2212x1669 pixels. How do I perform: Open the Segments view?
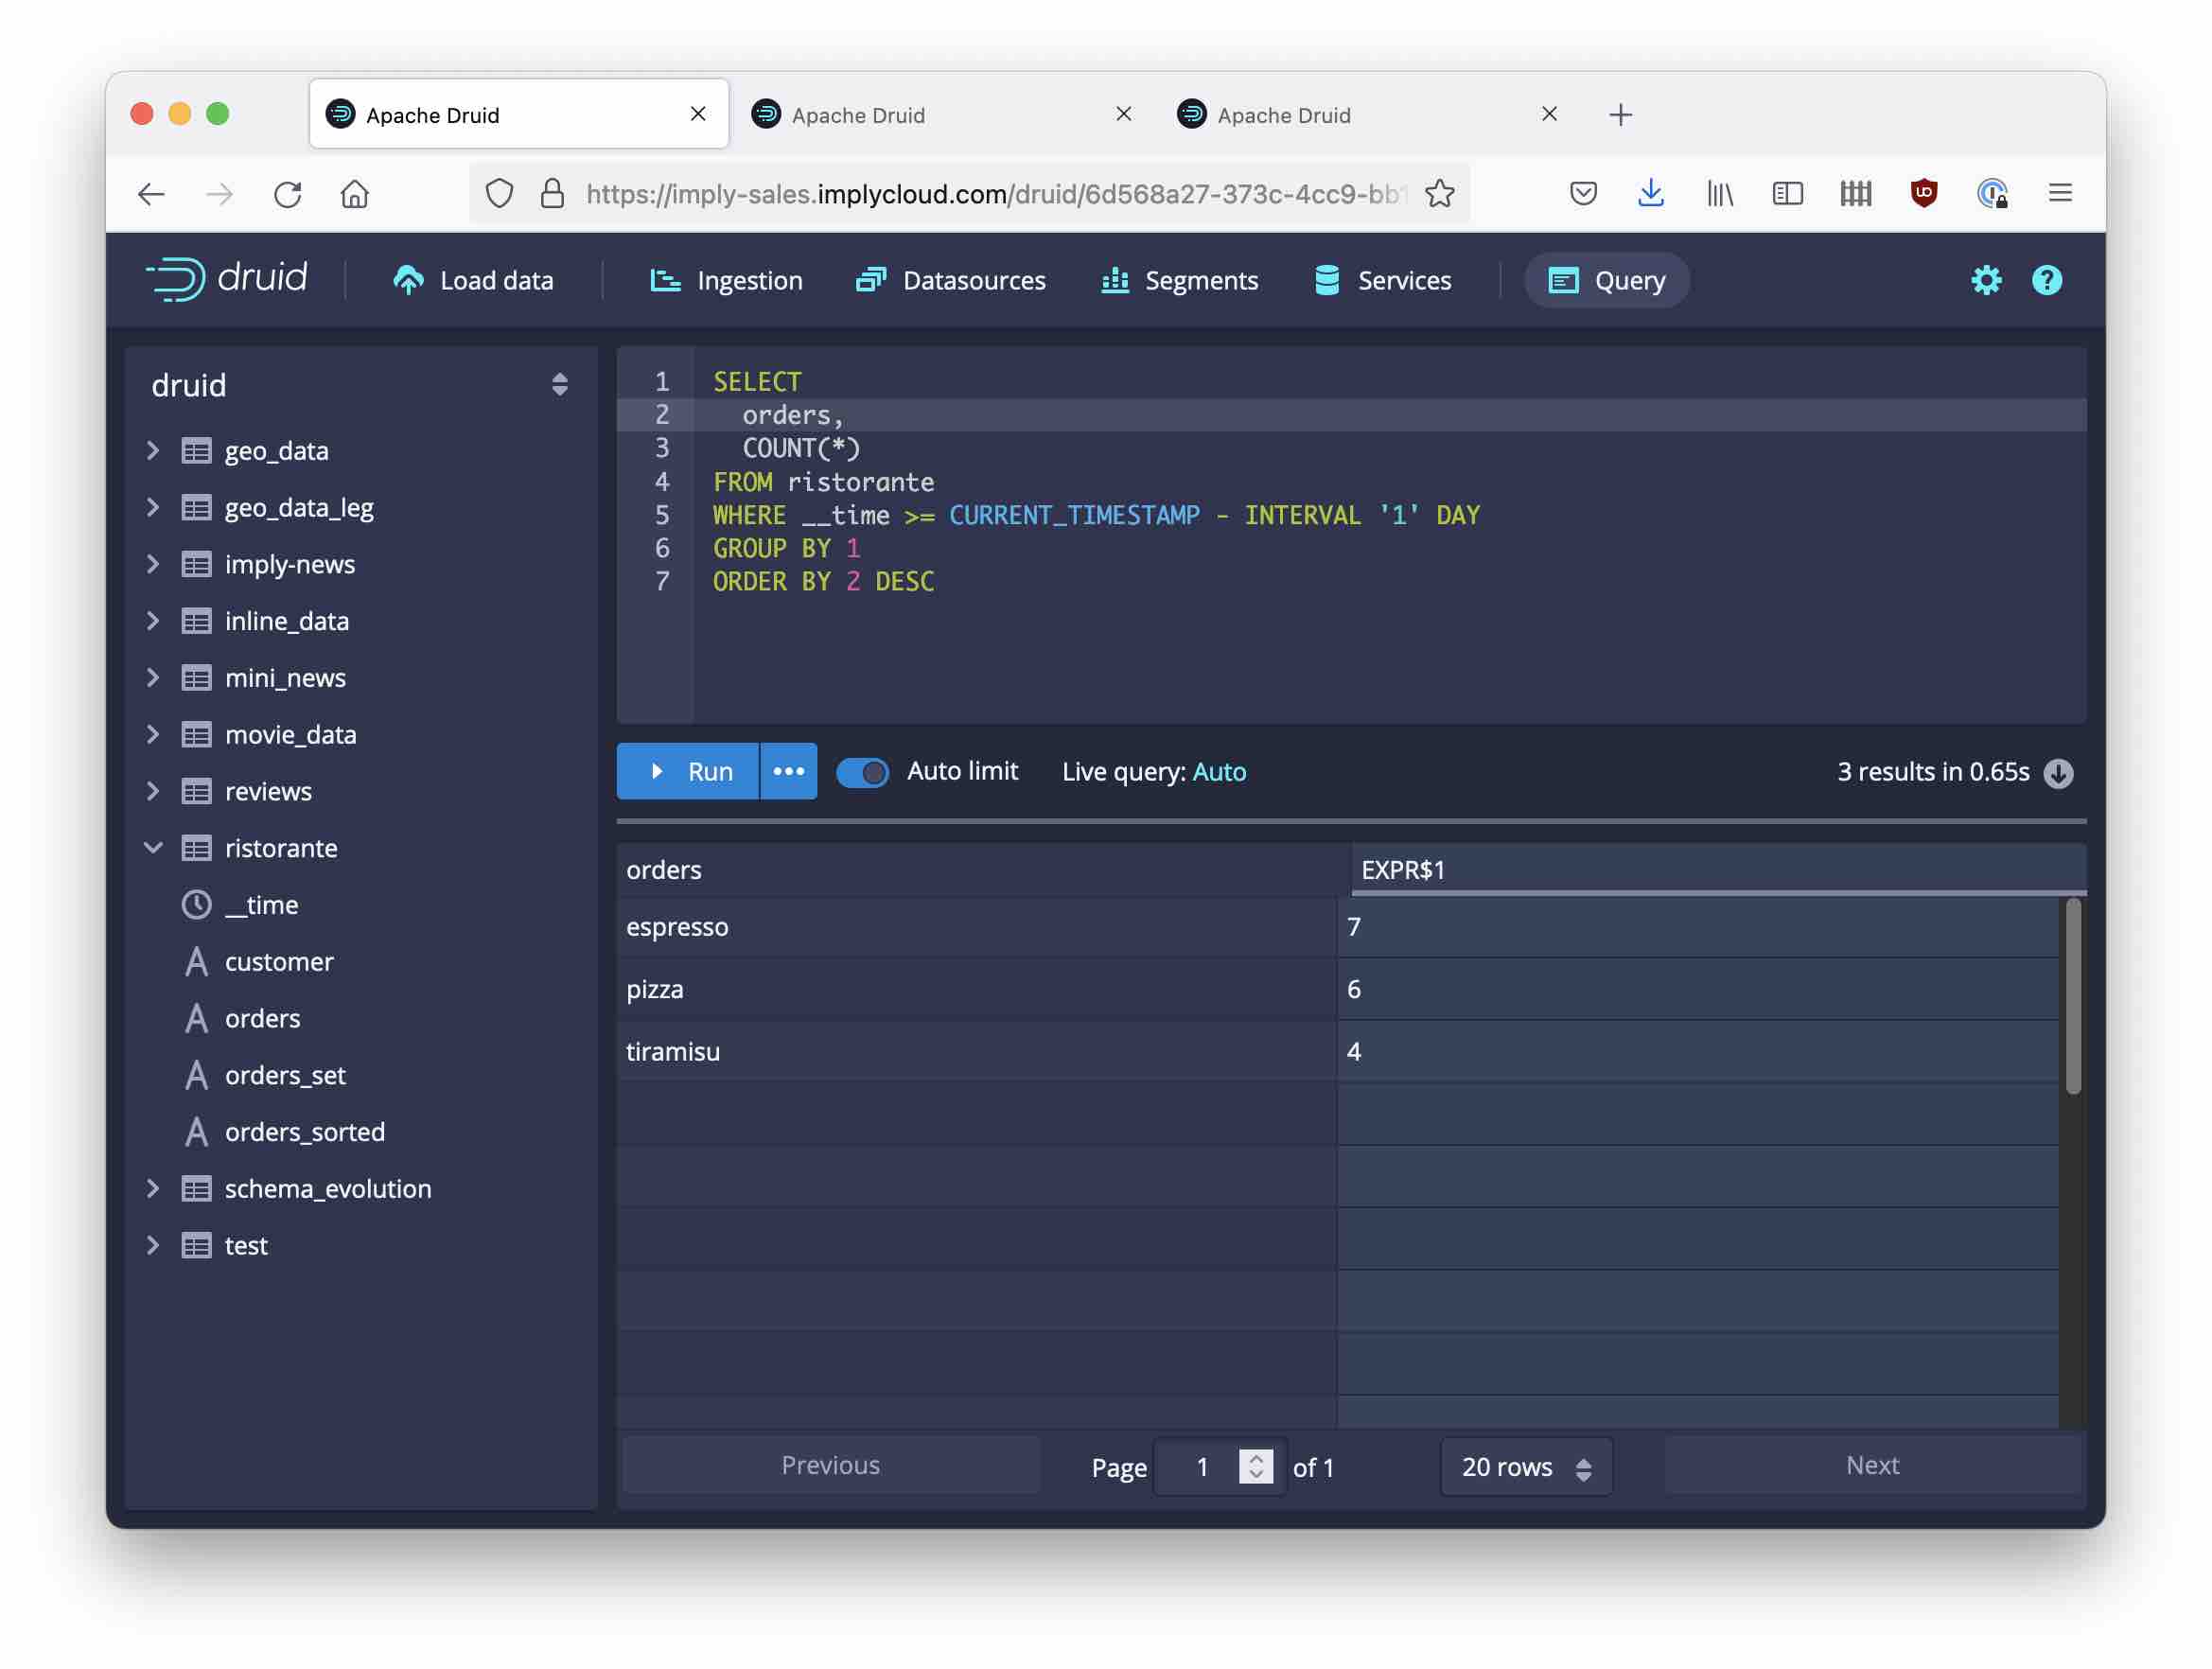coord(1180,281)
